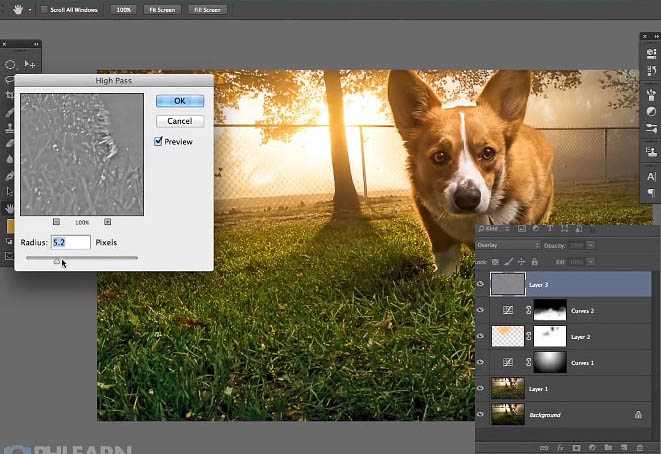Click Cancel in High Pass dialog

click(179, 121)
